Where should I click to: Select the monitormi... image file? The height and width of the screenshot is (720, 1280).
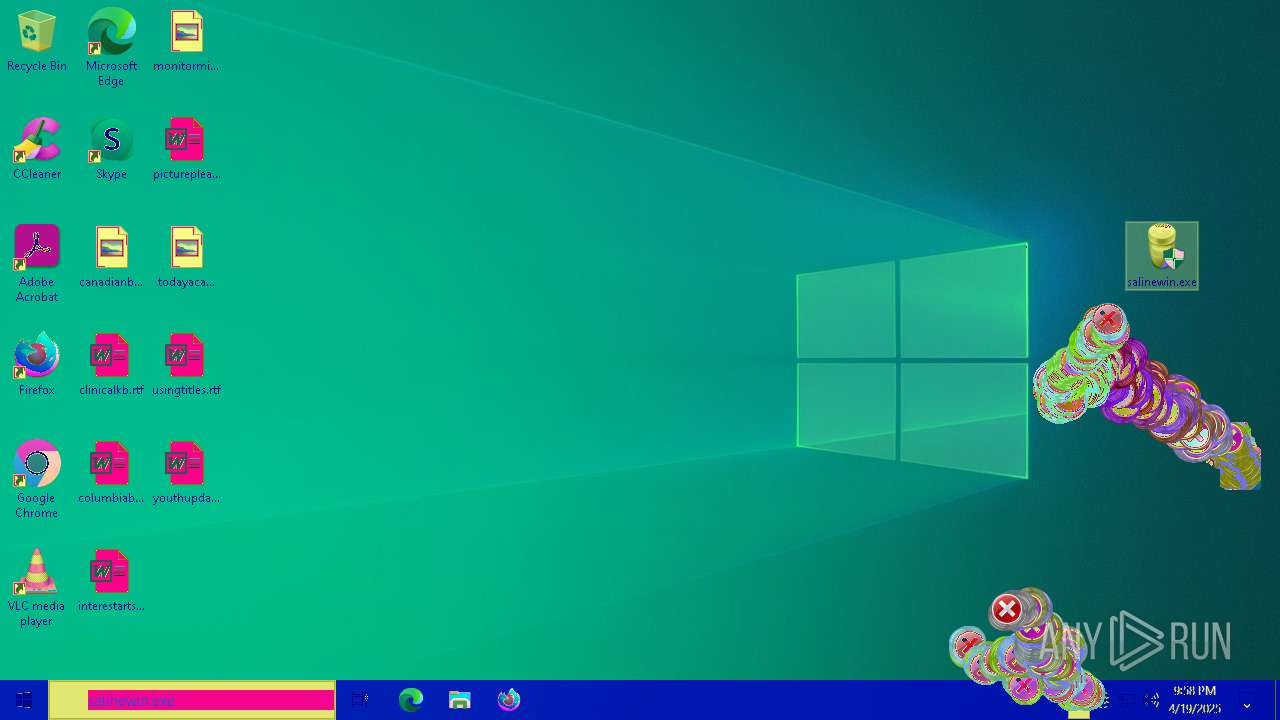186,42
